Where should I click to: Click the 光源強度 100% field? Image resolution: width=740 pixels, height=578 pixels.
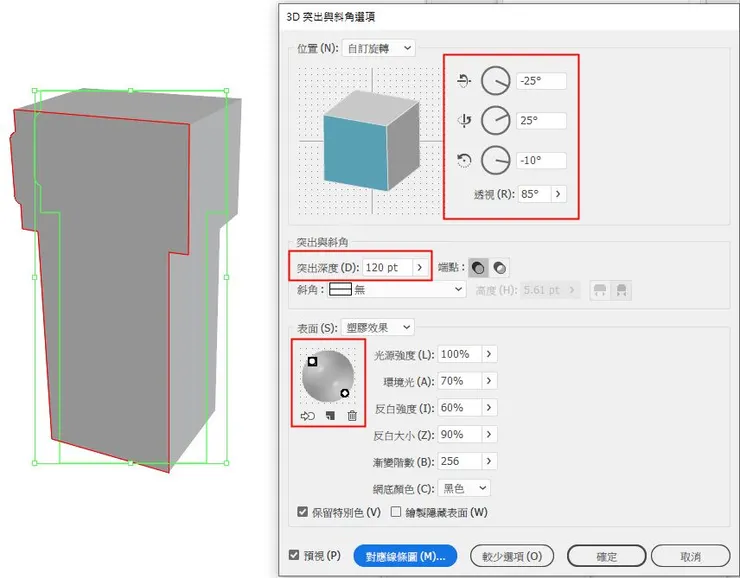point(460,354)
